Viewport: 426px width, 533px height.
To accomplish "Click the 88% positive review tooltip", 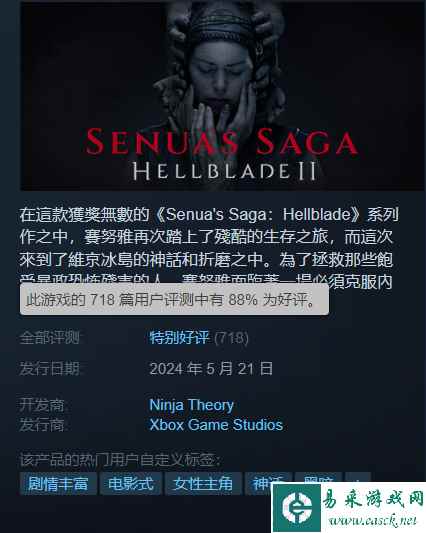I will pos(174,299).
